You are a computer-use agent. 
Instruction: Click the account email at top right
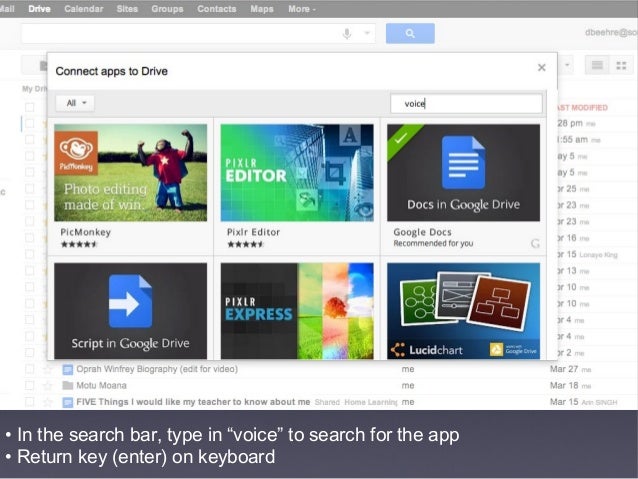click(x=611, y=33)
